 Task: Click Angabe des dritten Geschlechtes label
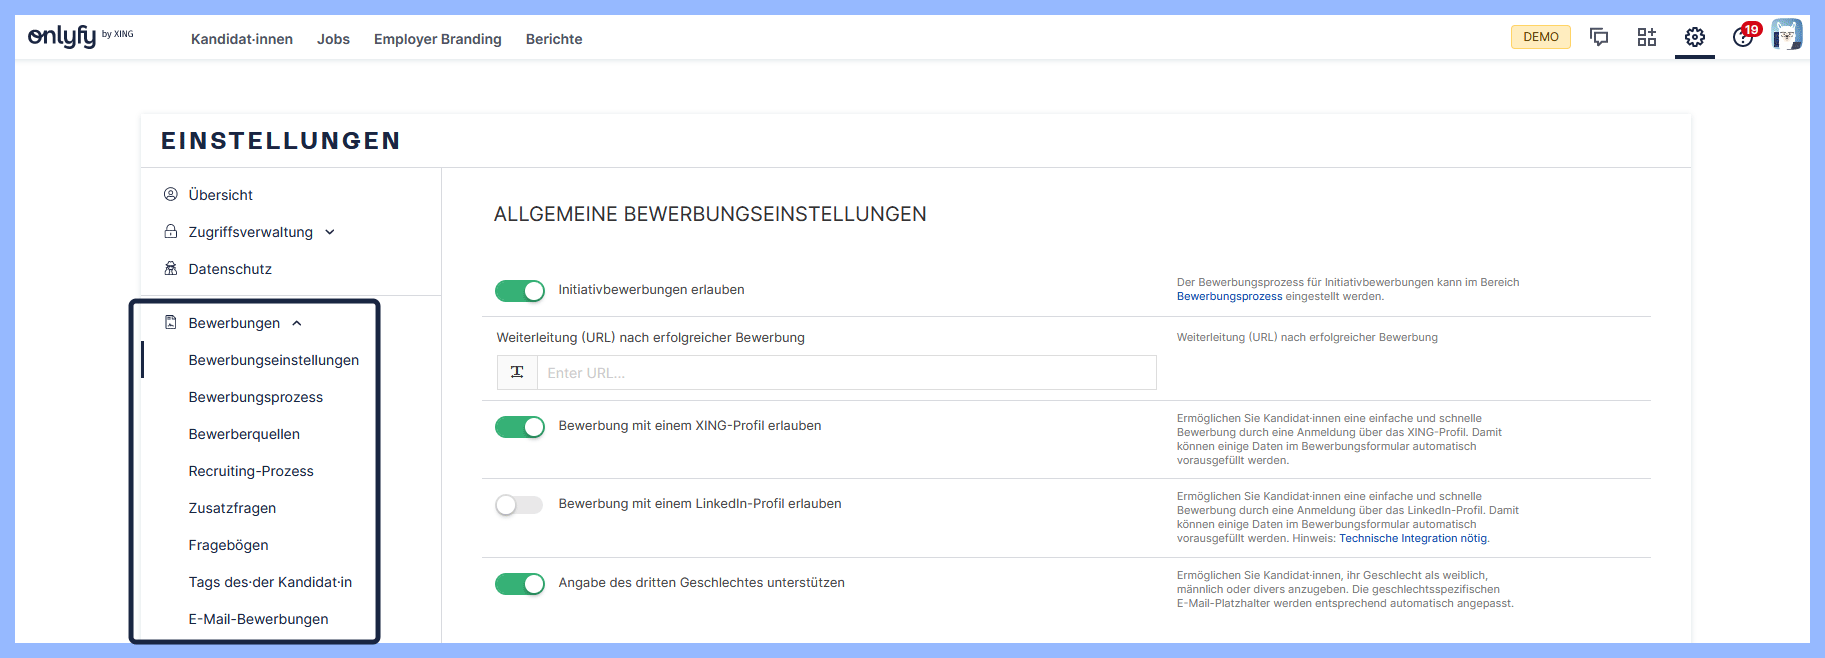(701, 583)
